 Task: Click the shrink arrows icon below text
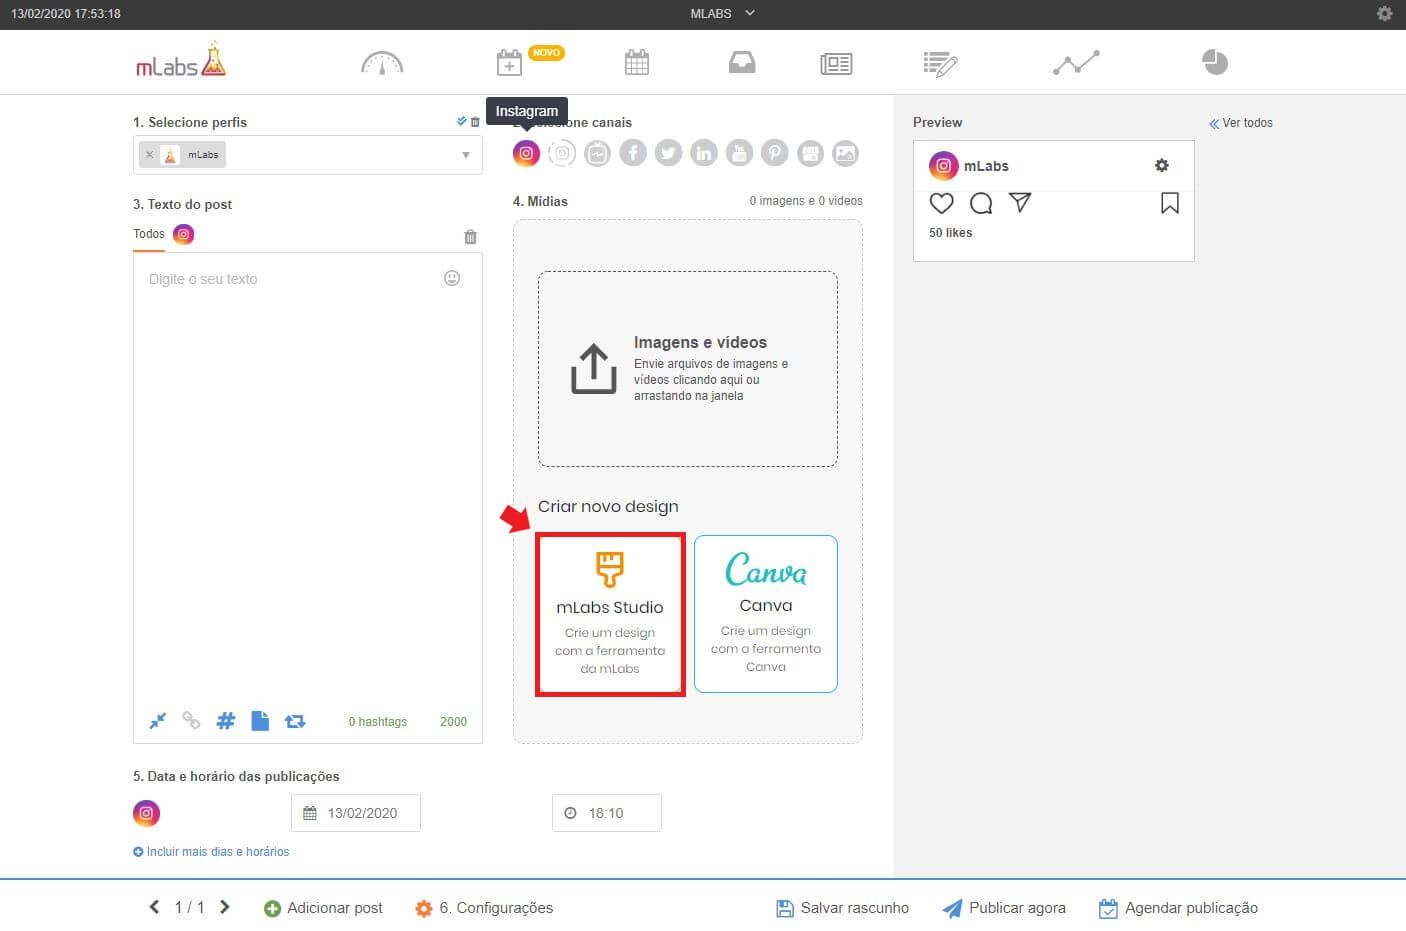(x=158, y=721)
